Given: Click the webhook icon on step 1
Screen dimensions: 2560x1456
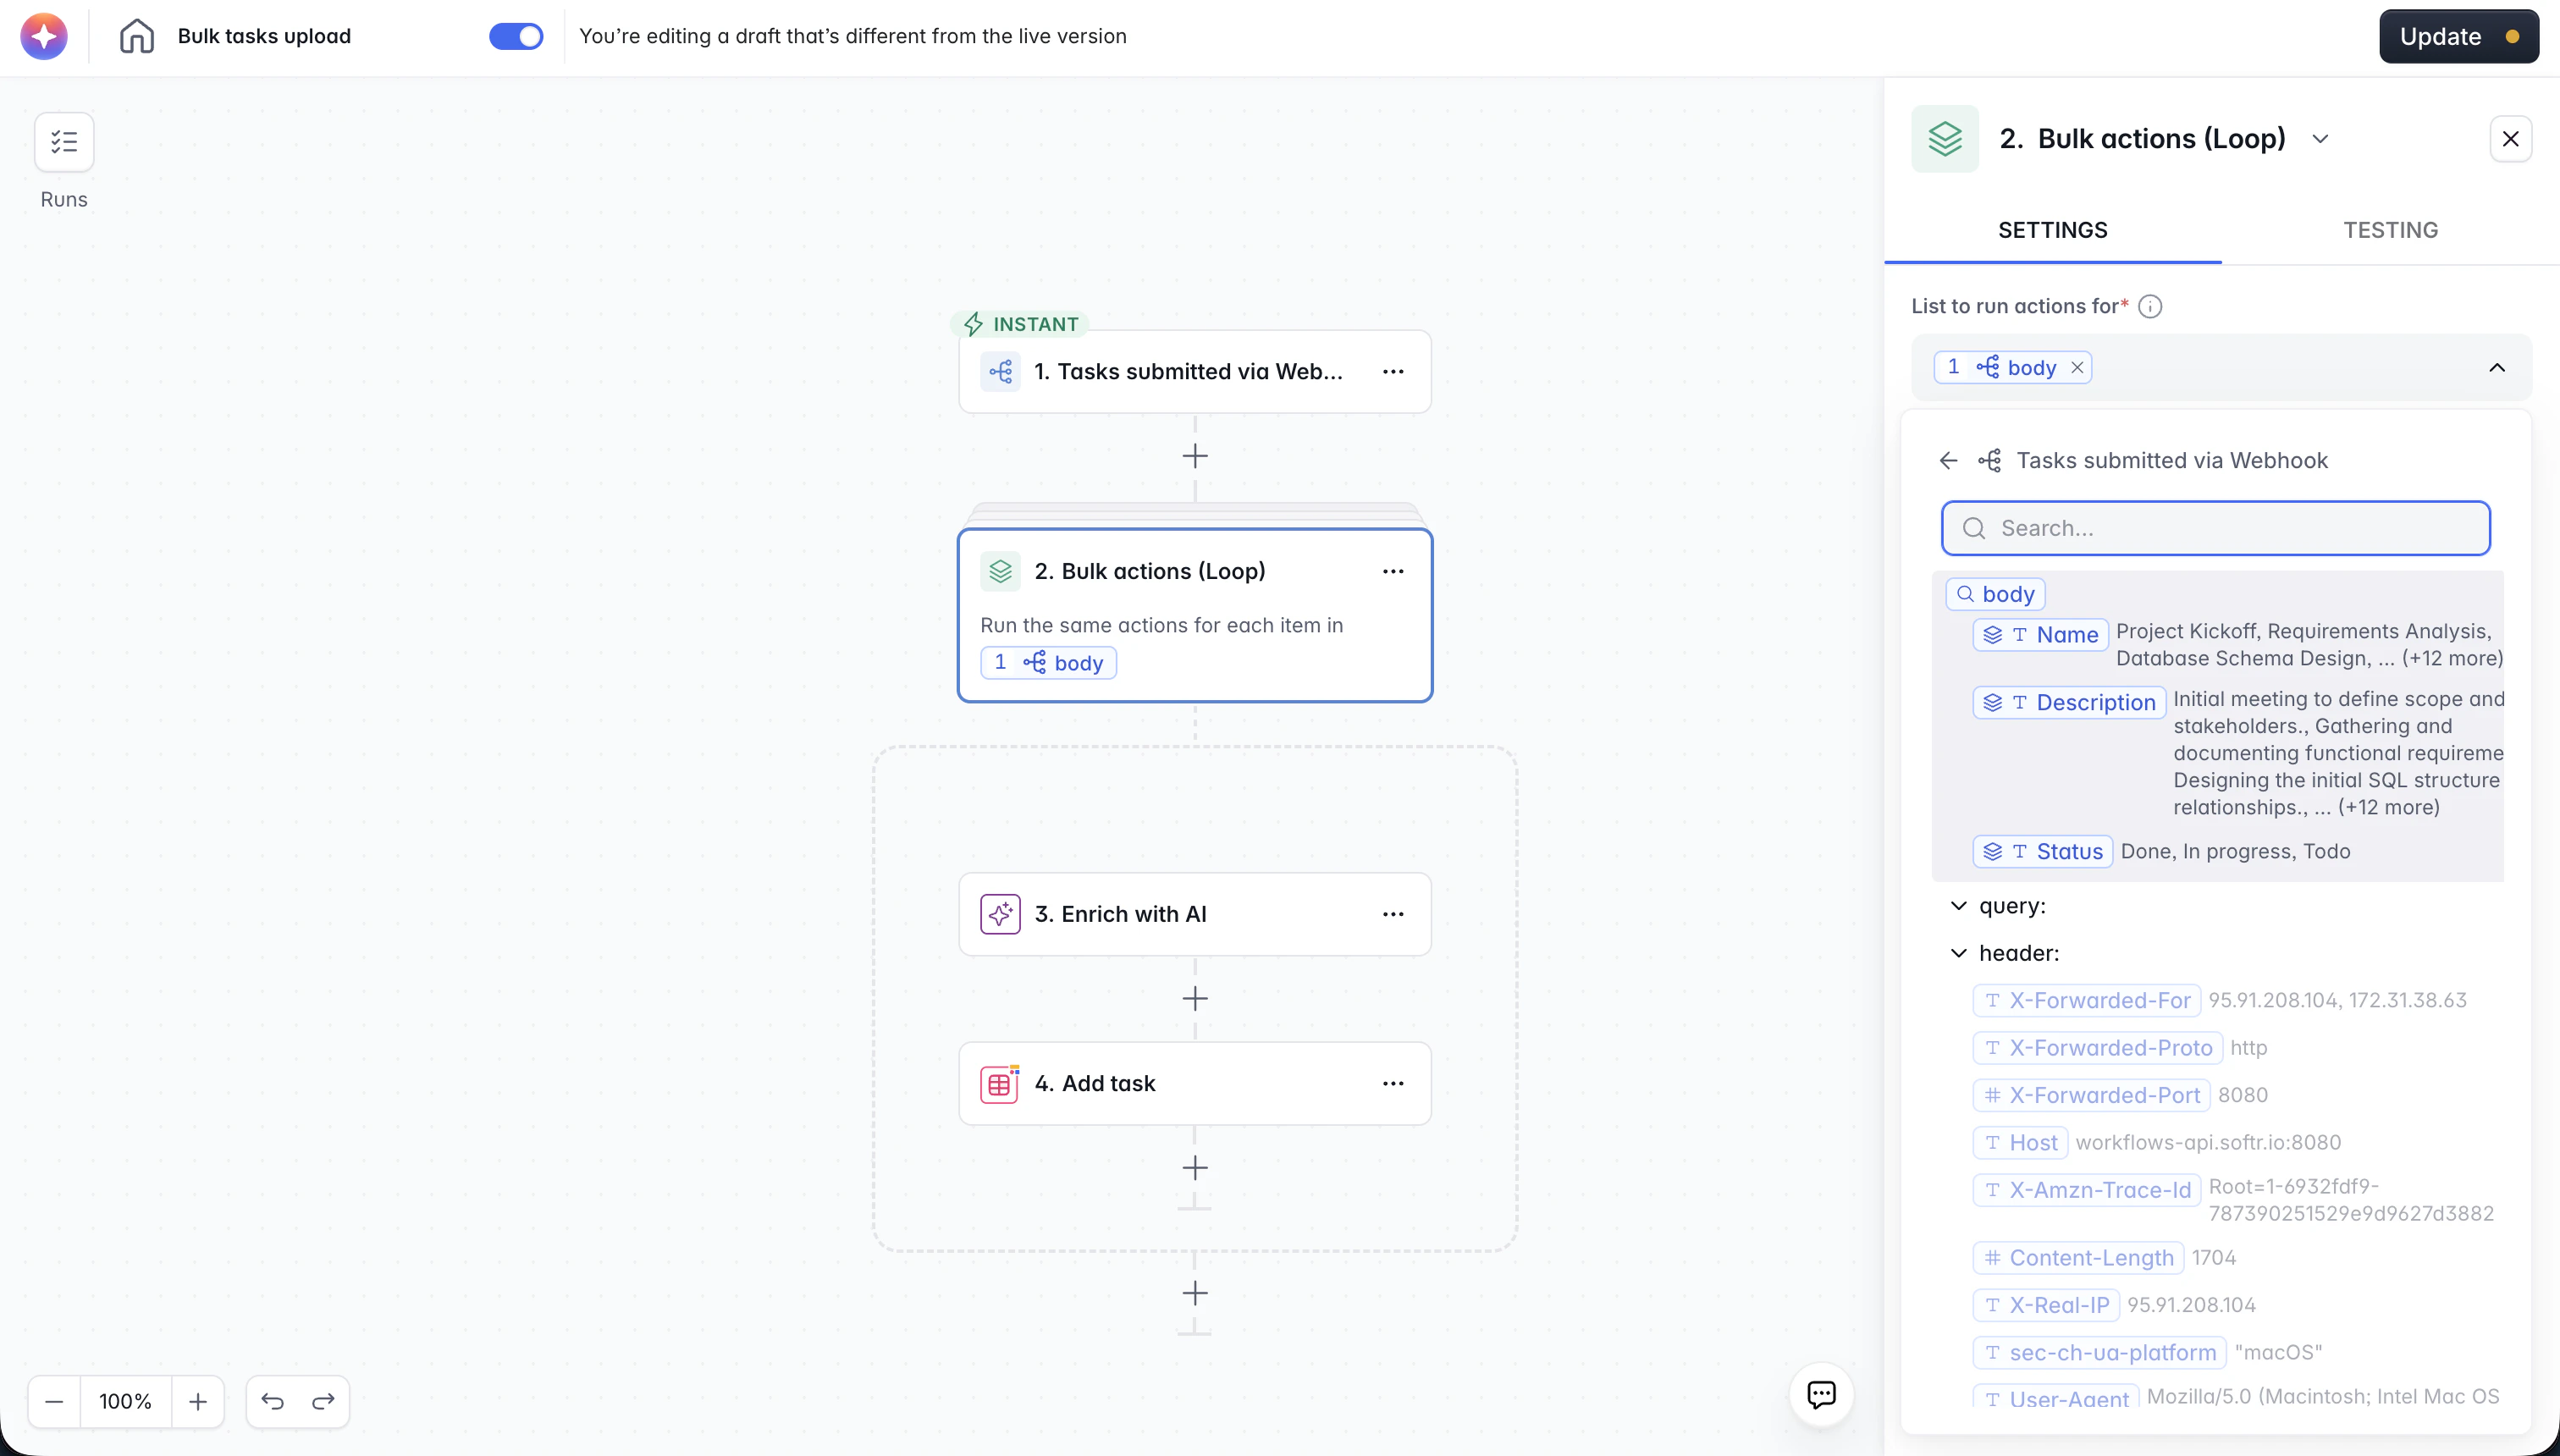Looking at the screenshot, I should click(x=1001, y=371).
